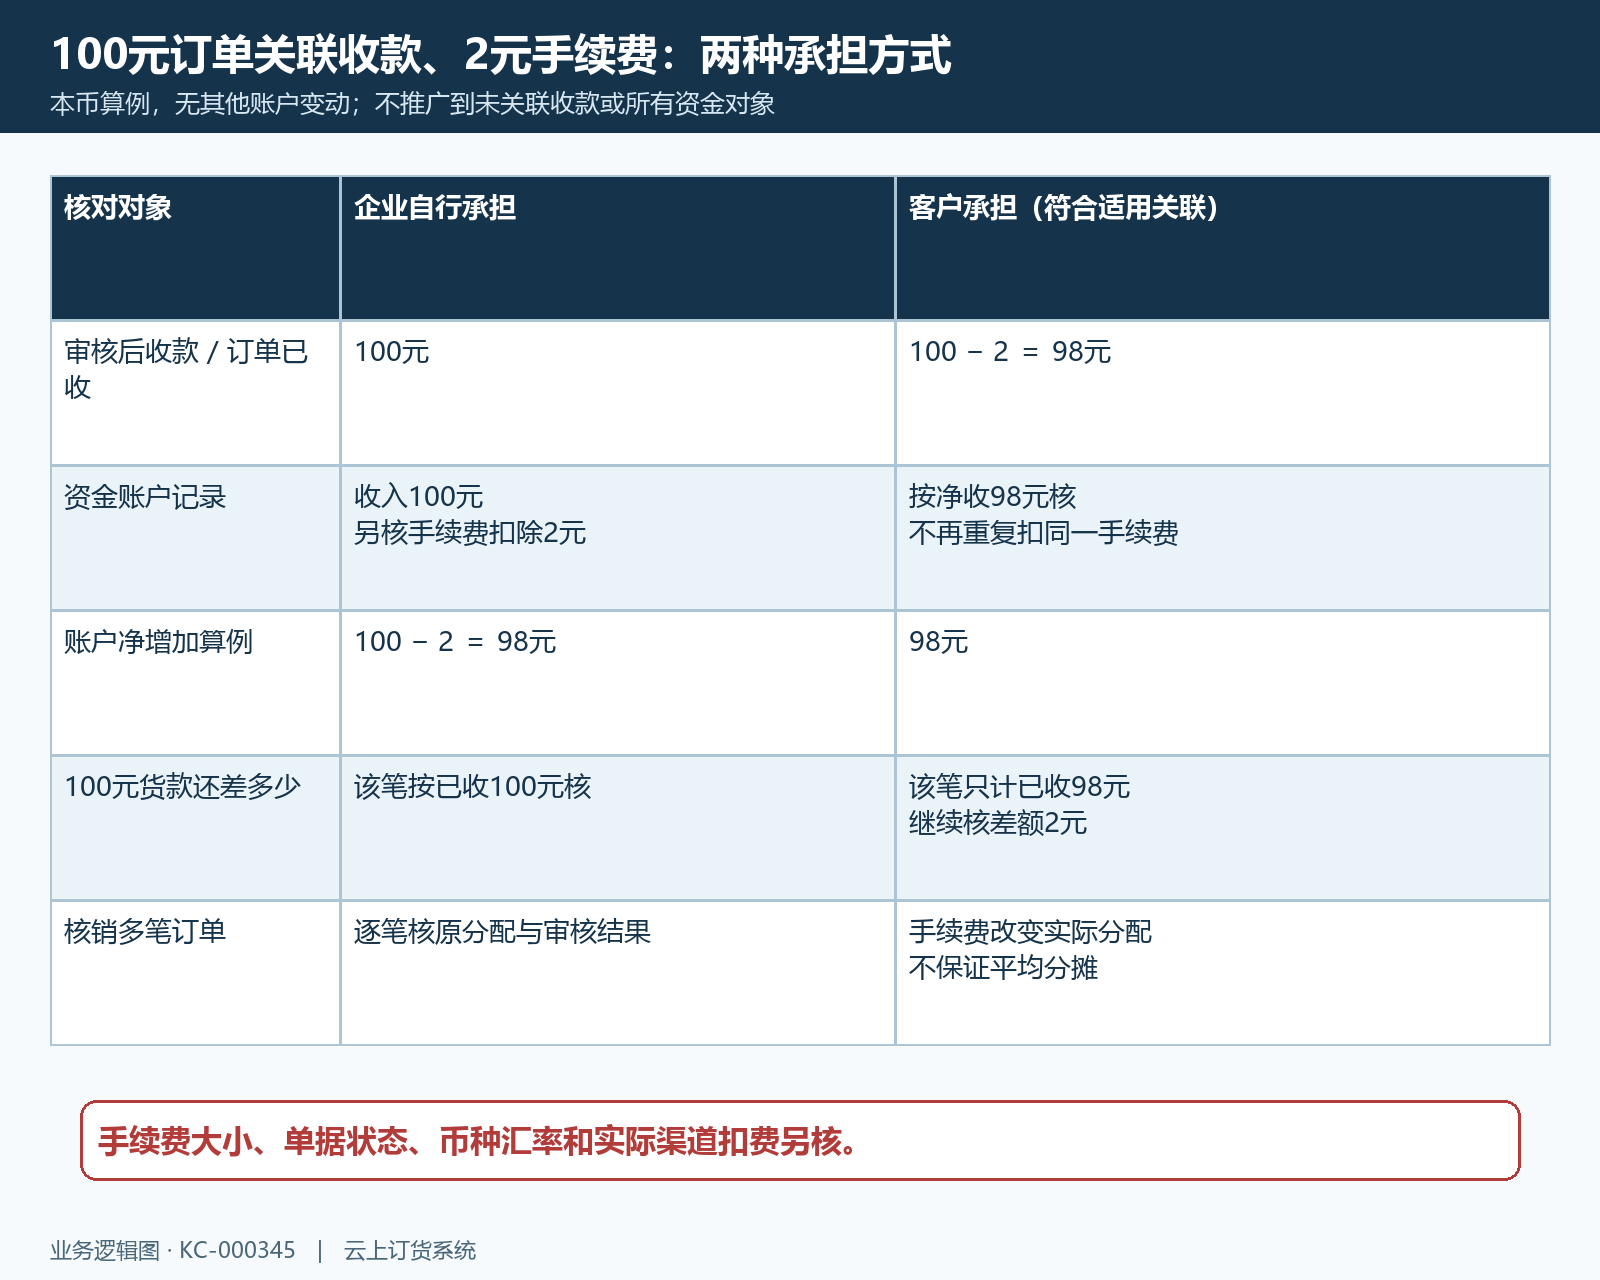The width and height of the screenshot is (1600, 1280).
Task: Select the footer label "云上订货系统"
Action: coord(410,1251)
